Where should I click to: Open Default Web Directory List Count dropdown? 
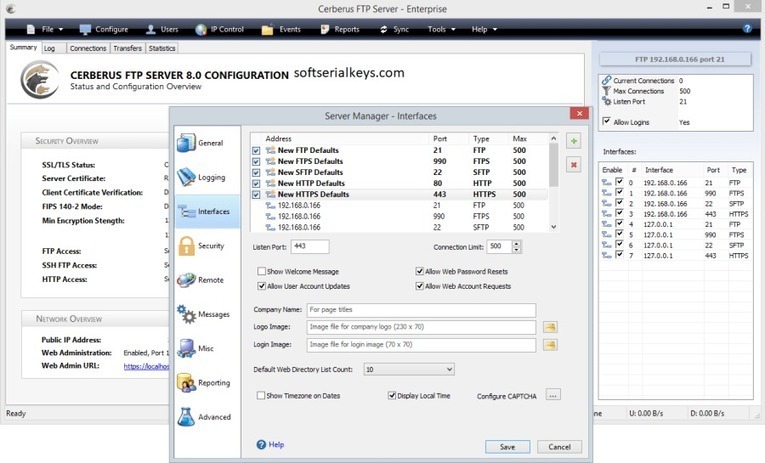coord(408,369)
